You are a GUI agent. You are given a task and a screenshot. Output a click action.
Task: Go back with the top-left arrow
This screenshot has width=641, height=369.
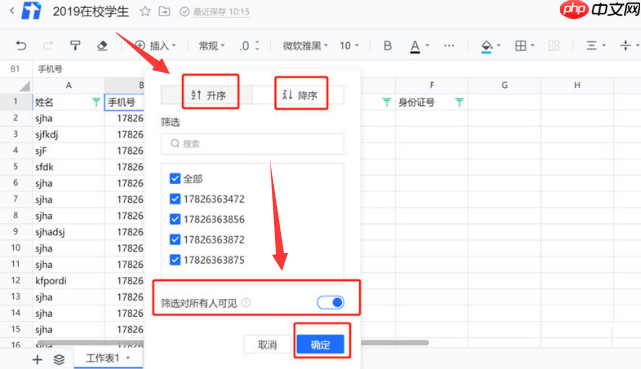click(x=12, y=11)
